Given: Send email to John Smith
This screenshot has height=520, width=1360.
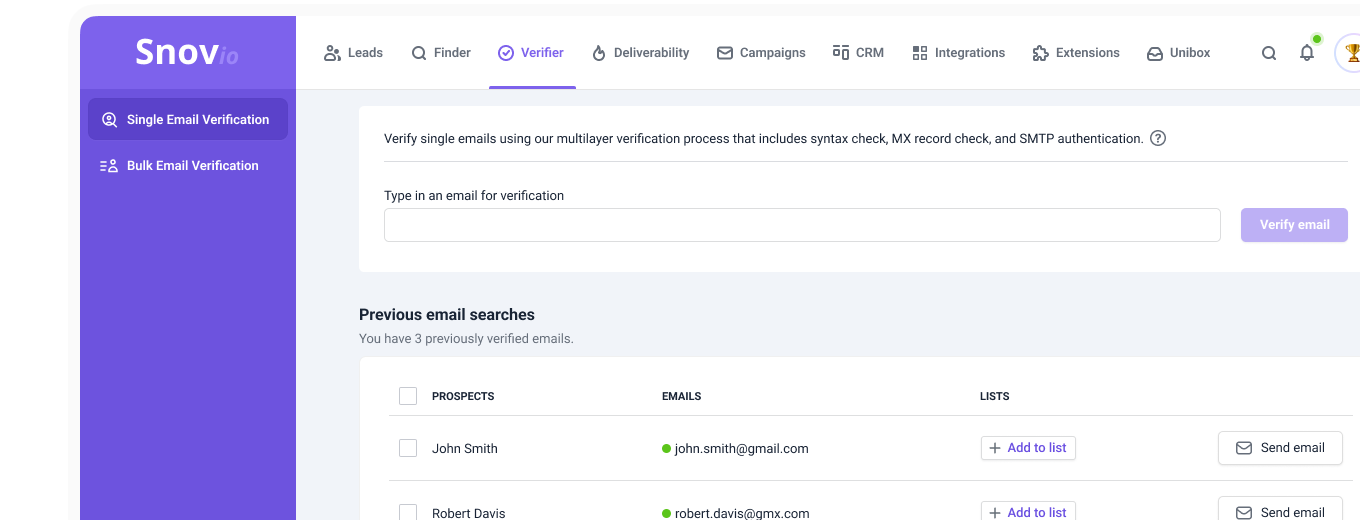Looking at the screenshot, I should [x=1280, y=448].
